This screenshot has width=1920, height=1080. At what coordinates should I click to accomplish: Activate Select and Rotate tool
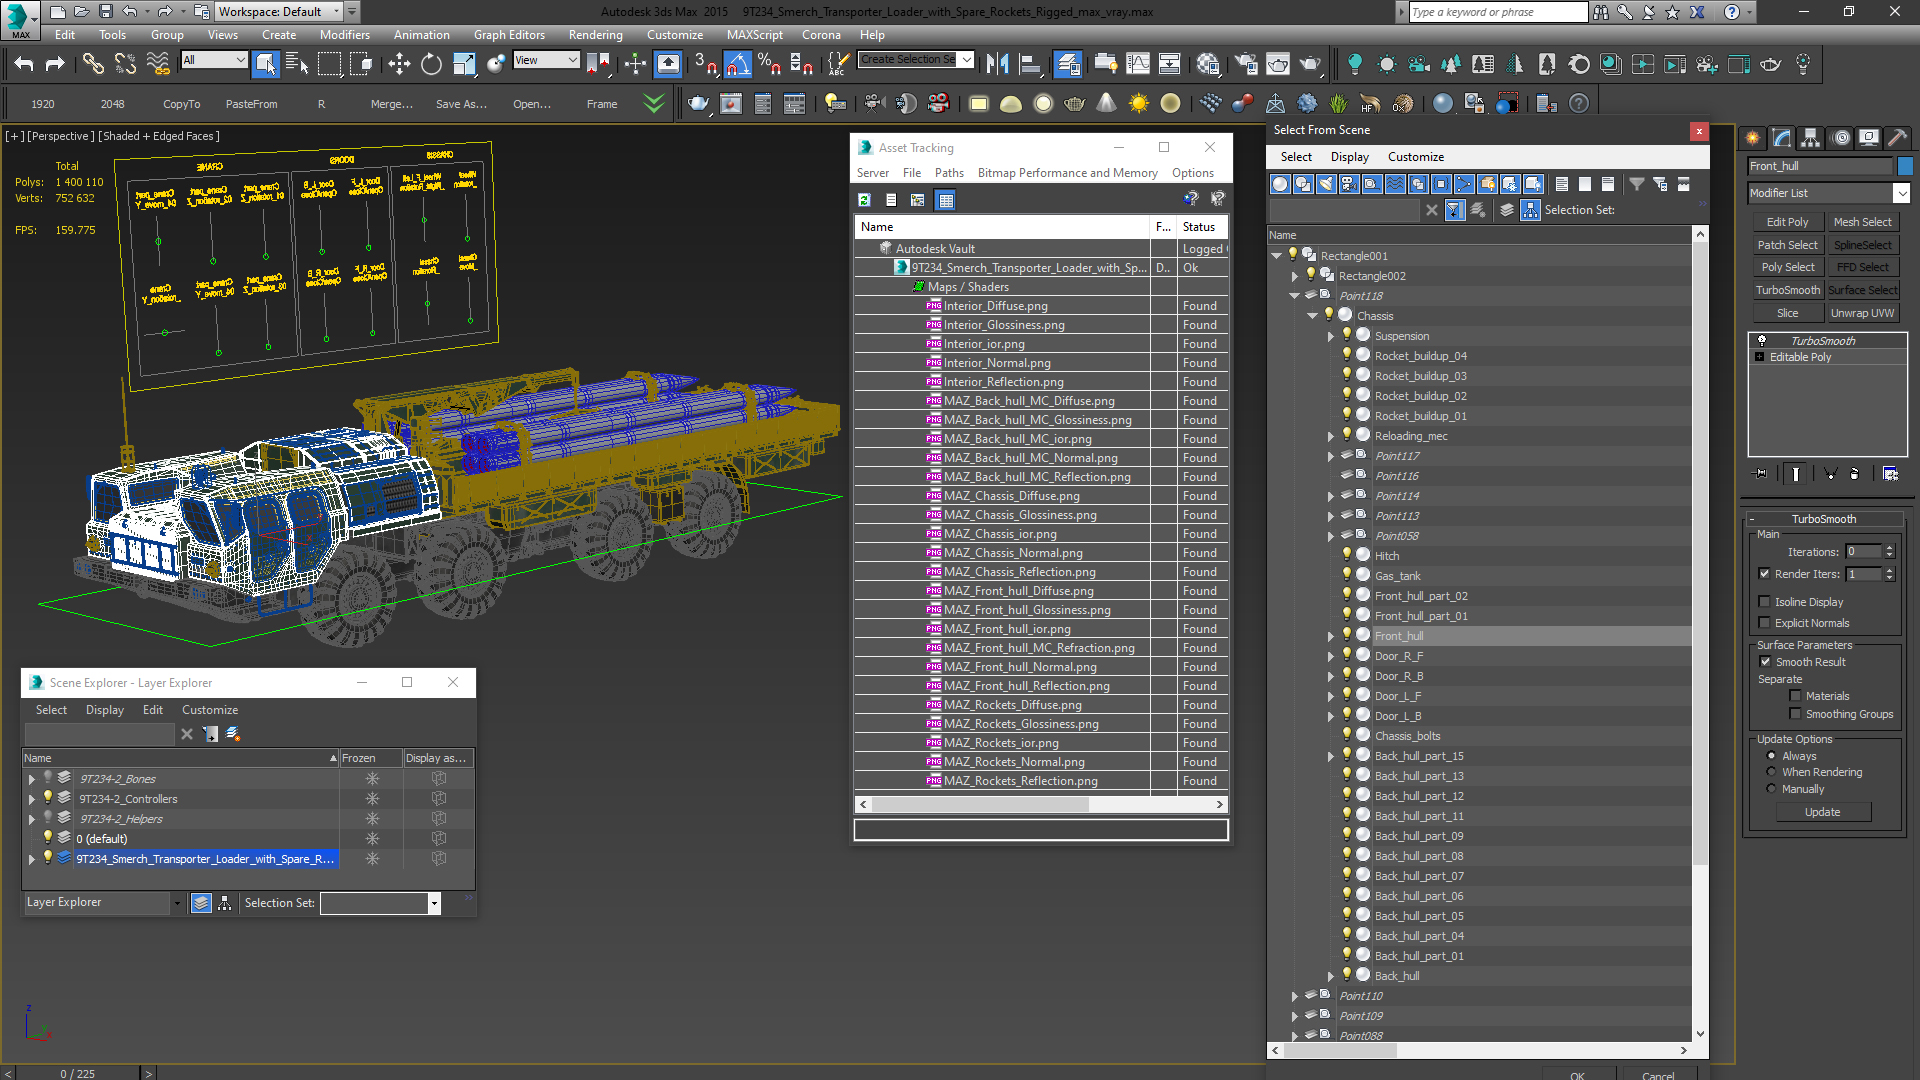[431, 64]
